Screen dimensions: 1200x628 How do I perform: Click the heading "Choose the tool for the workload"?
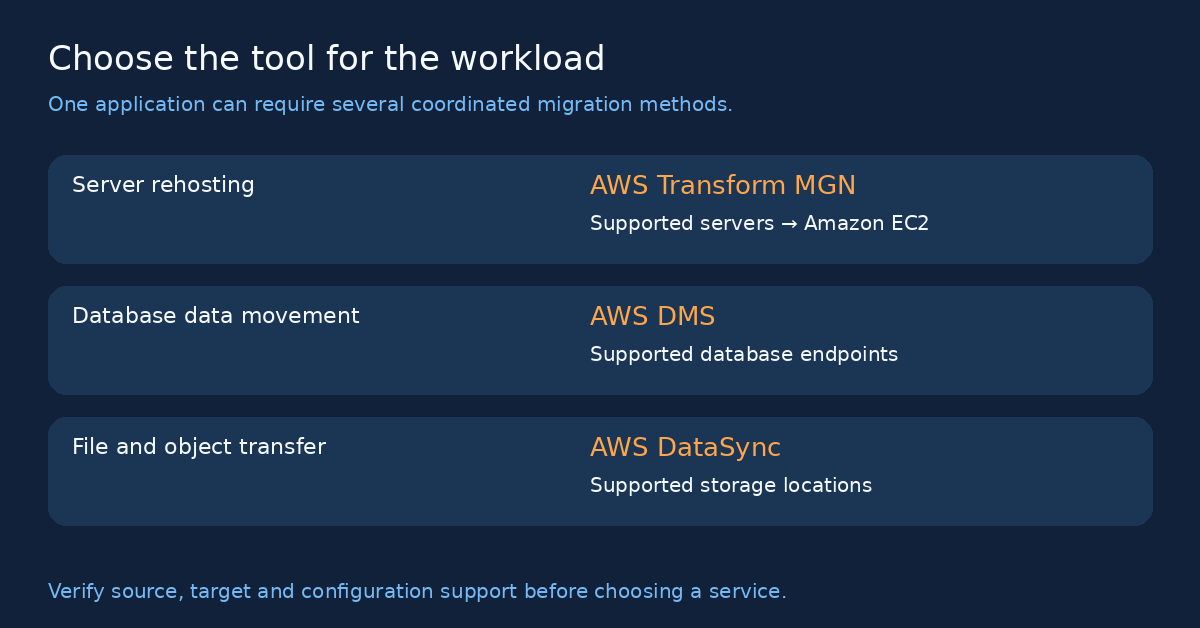click(326, 59)
